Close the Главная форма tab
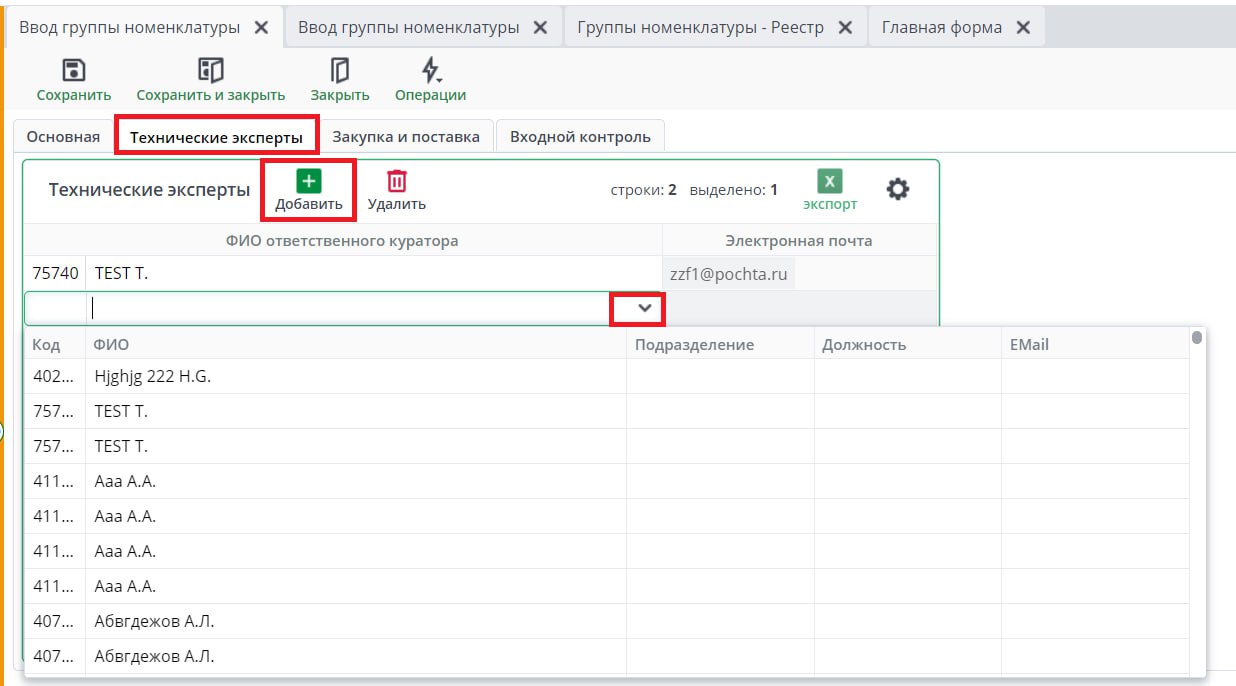 [1023, 28]
